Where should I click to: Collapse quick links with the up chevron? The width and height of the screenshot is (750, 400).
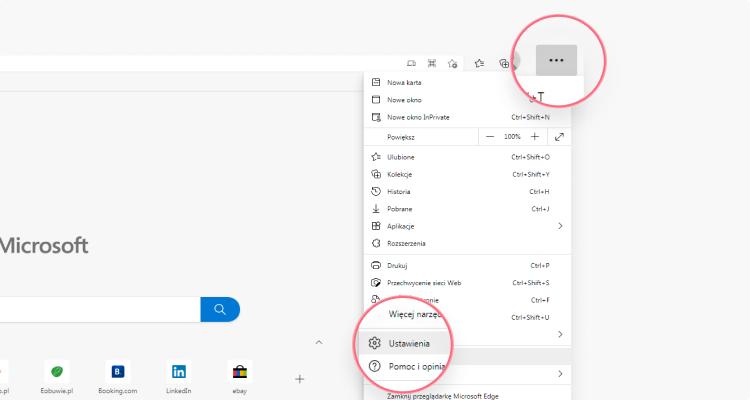click(x=319, y=342)
